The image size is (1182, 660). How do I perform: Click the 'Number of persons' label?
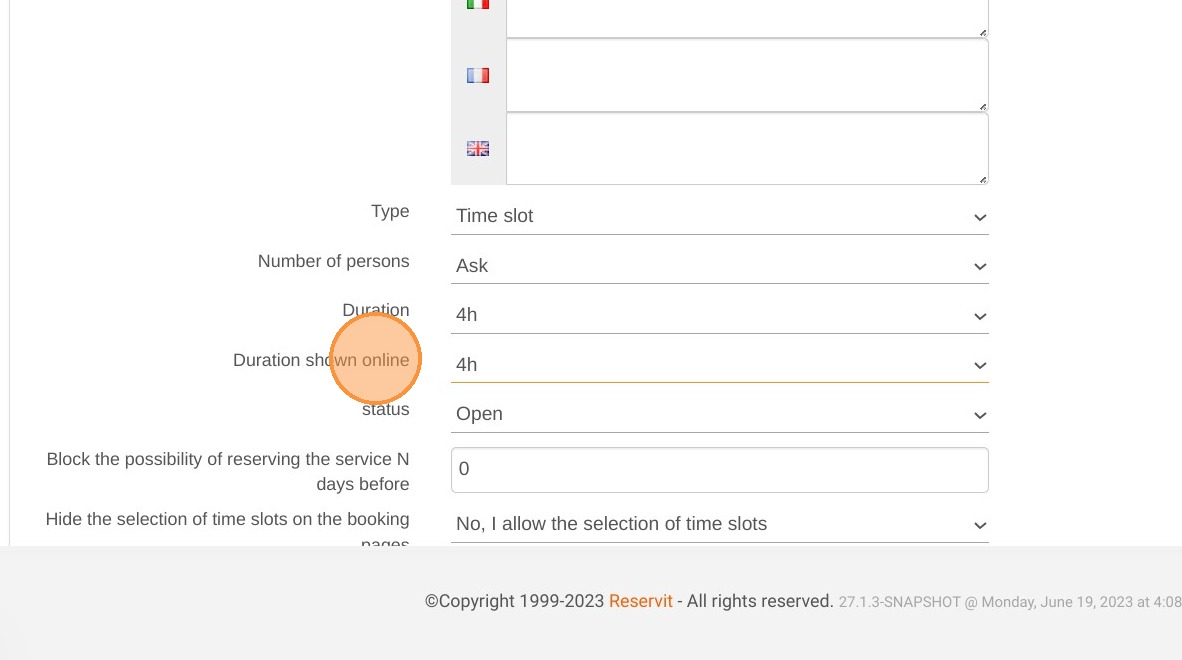pyautogui.click(x=333, y=261)
